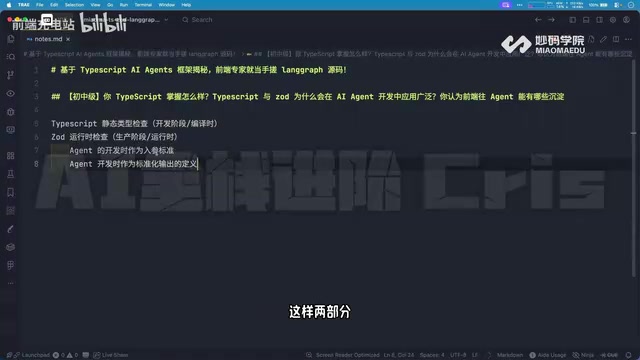Click the grid icon below the bookmark
Image resolution: width=640 pixels, height=360 pixels.
click(11, 211)
